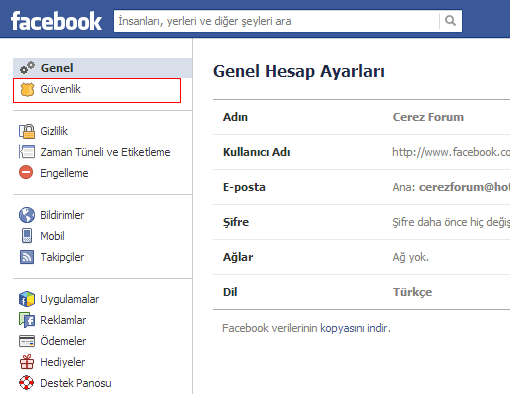
Task: Click the phone icon beside Mobil
Action: [27, 236]
